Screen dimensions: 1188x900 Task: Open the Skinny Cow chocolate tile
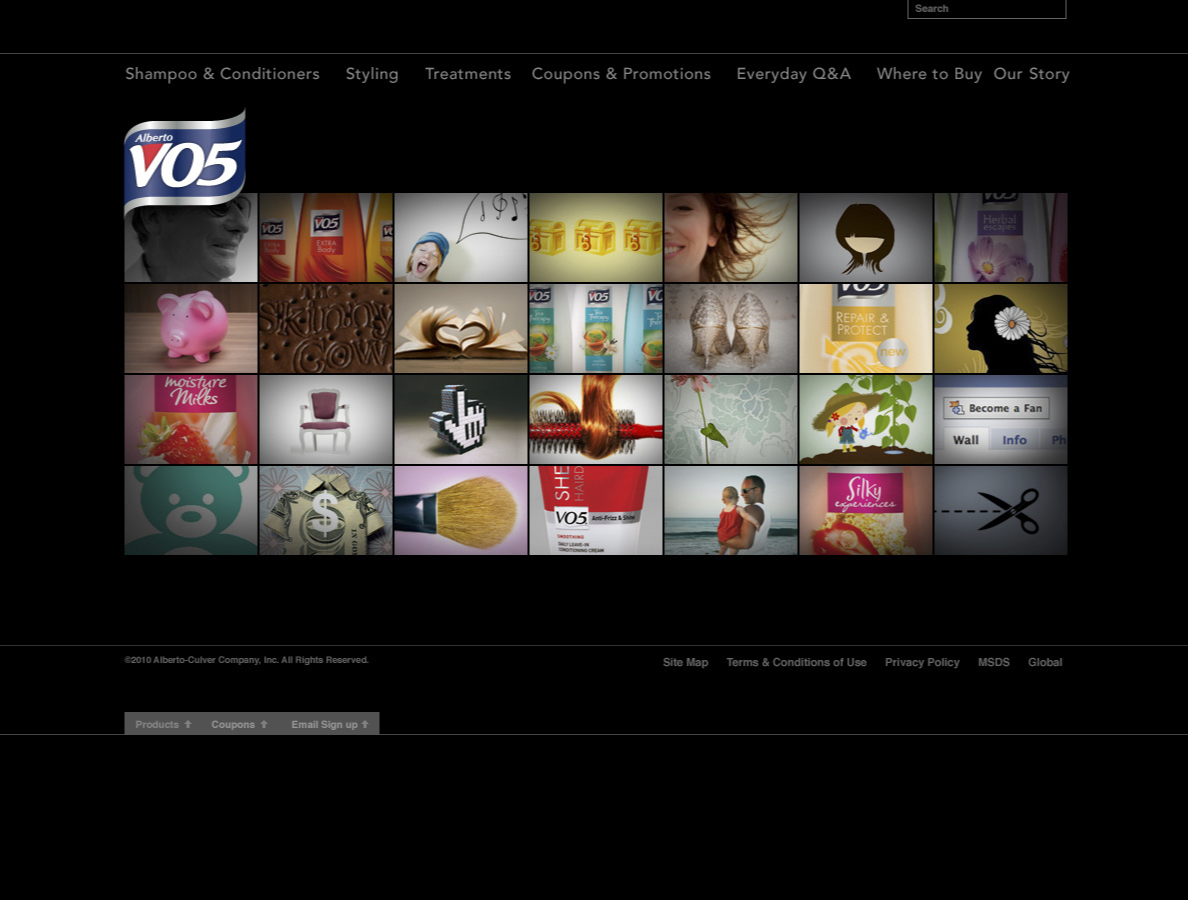click(x=326, y=329)
